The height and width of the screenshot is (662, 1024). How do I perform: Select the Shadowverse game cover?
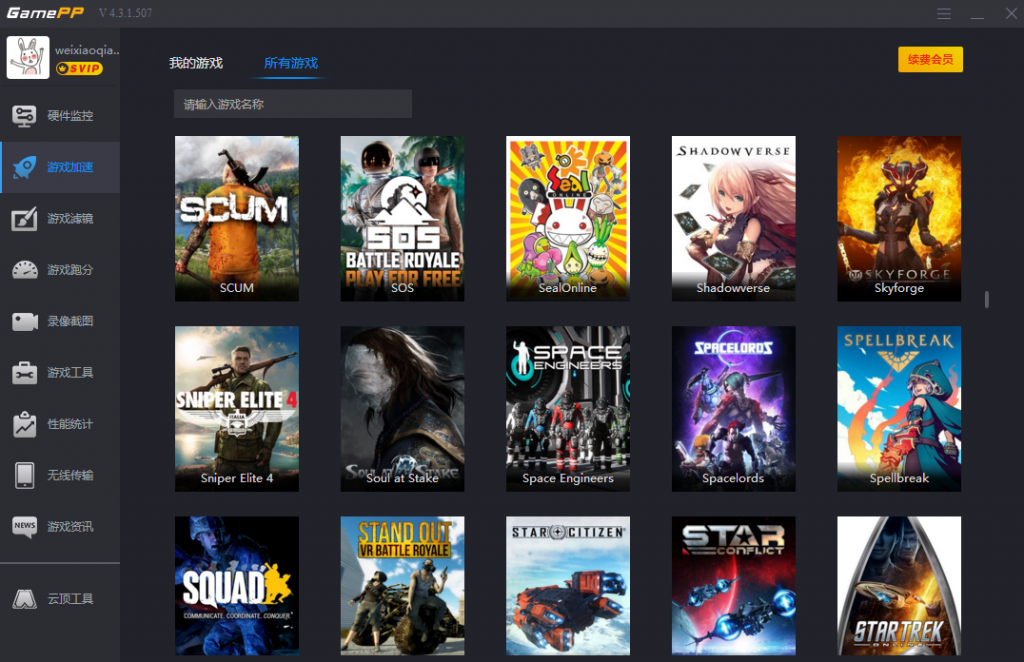[733, 219]
